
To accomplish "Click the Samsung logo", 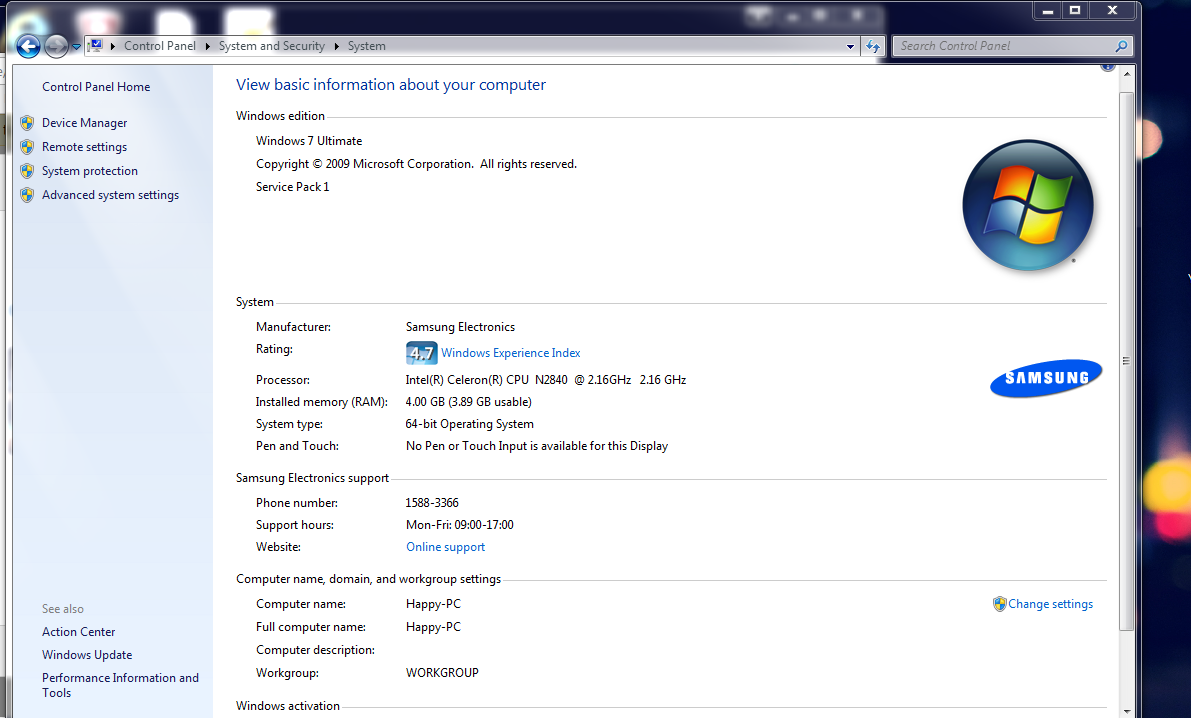I will 1046,378.
